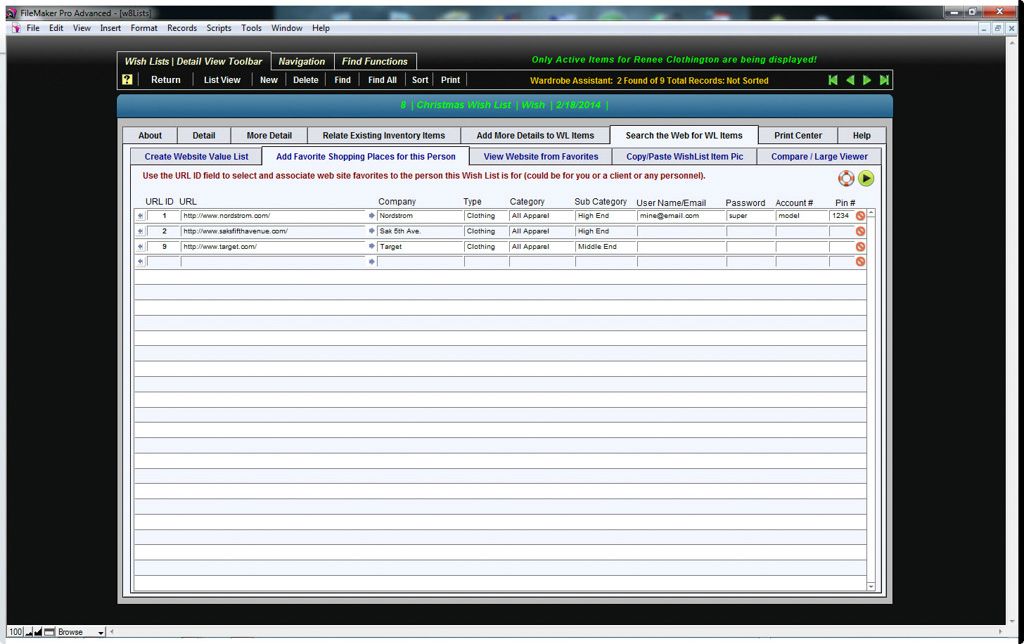1024x644 pixels.
Task: Click red delete icon on the blank row
Action: [860, 261]
